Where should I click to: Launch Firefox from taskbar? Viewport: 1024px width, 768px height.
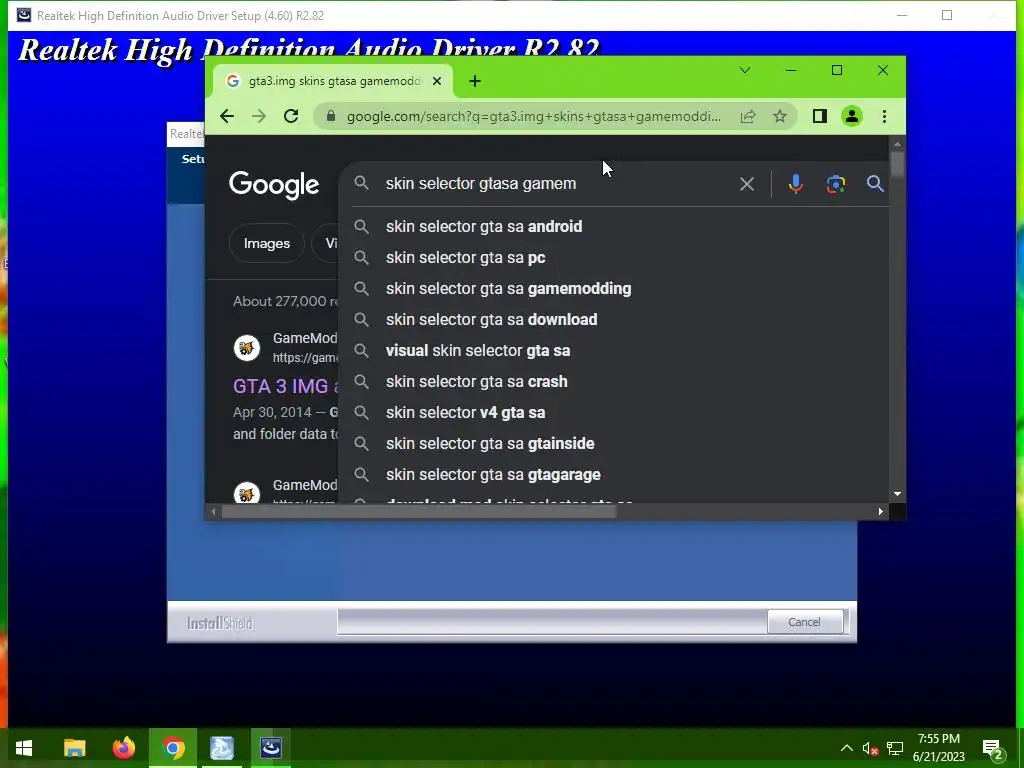[x=123, y=748]
